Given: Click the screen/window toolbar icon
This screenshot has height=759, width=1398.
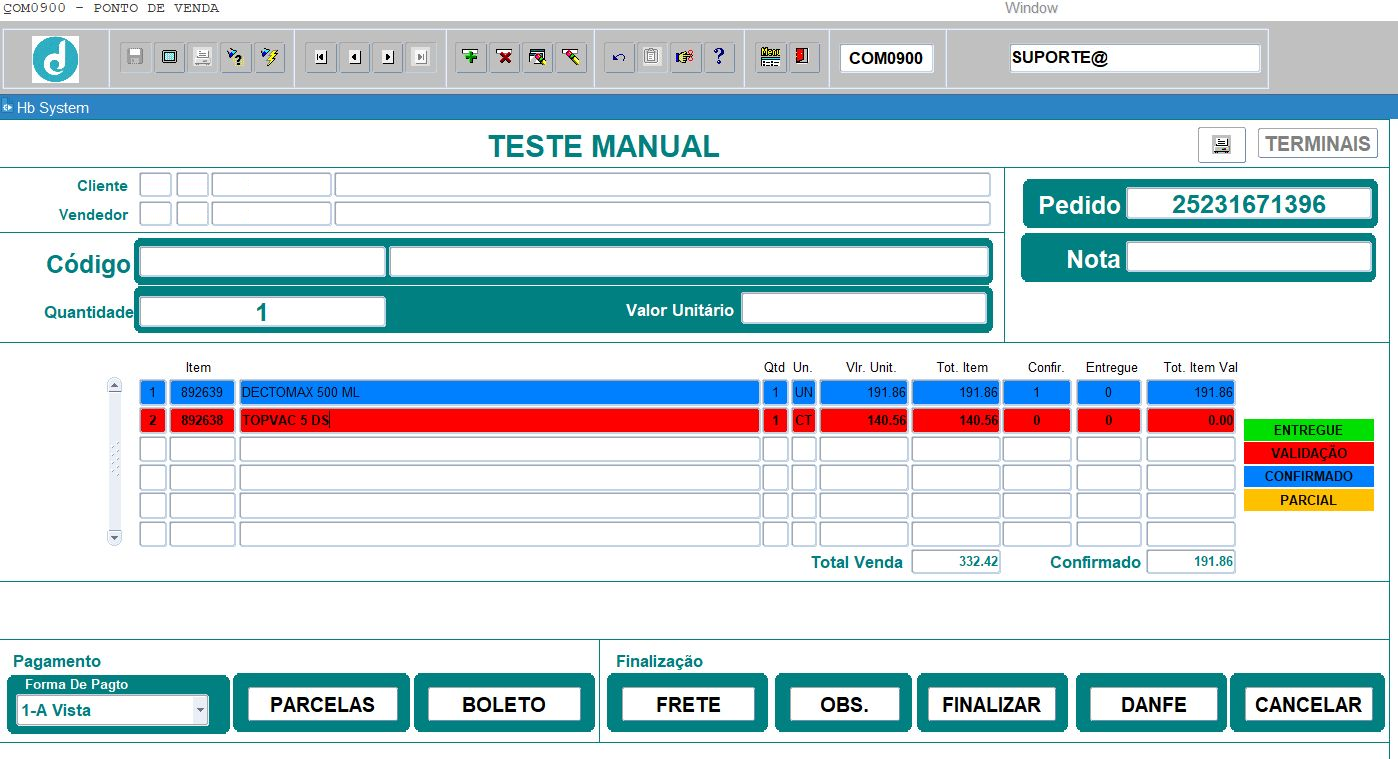Looking at the screenshot, I should (x=169, y=57).
